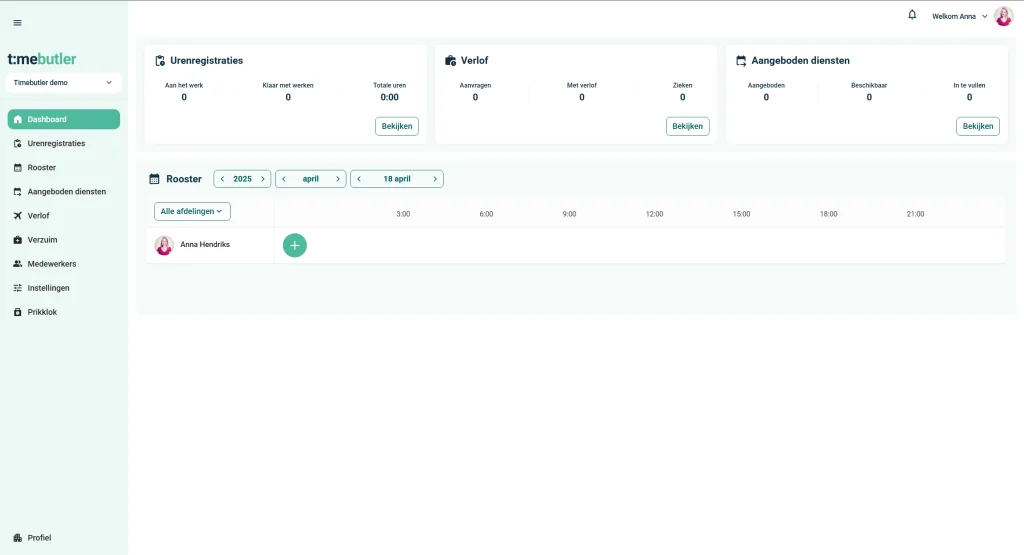1024x555 pixels.
Task: Click the 21:00 time header
Action: [x=915, y=214]
